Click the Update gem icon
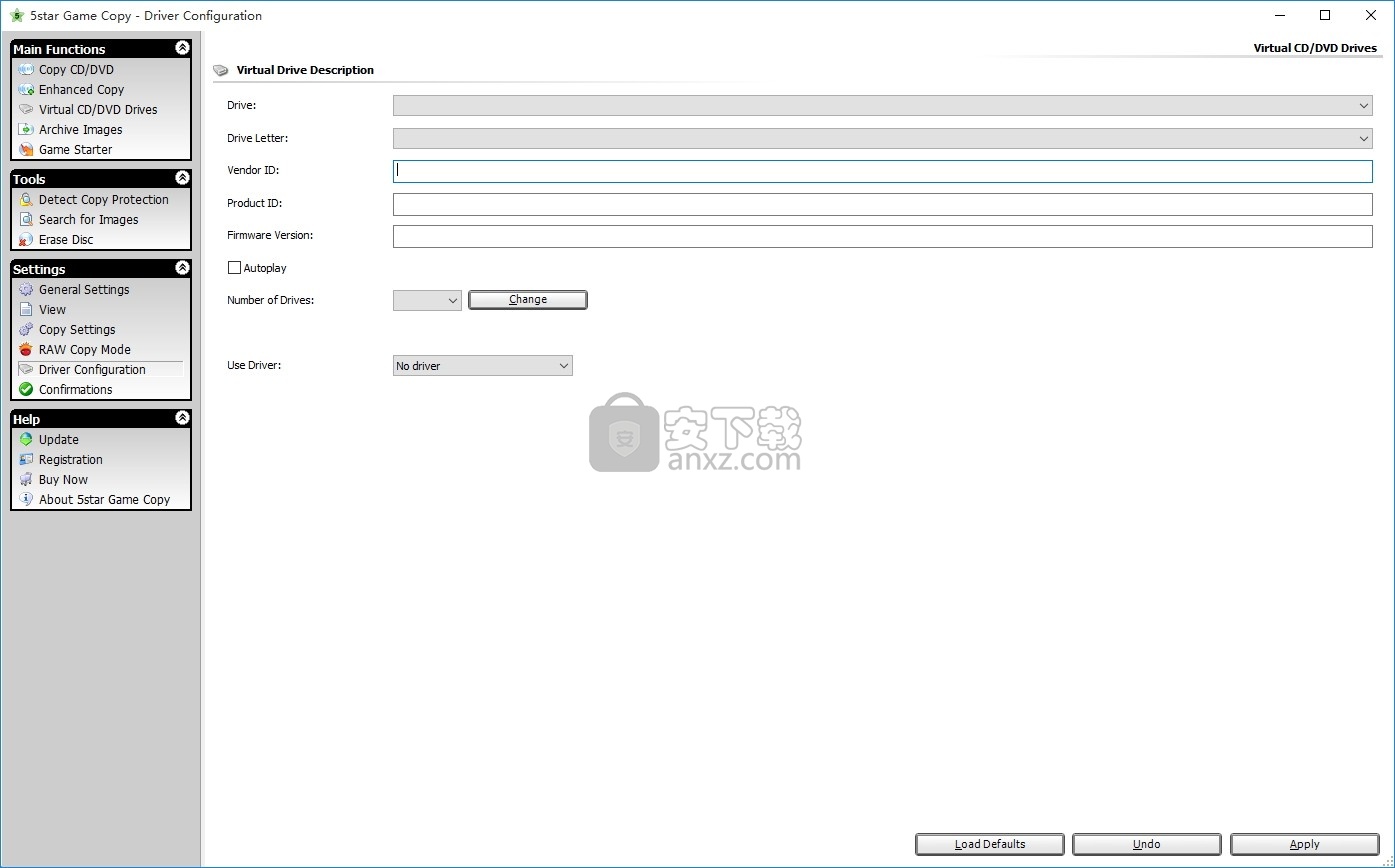The width and height of the screenshot is (1395, 868). (26, 439)
